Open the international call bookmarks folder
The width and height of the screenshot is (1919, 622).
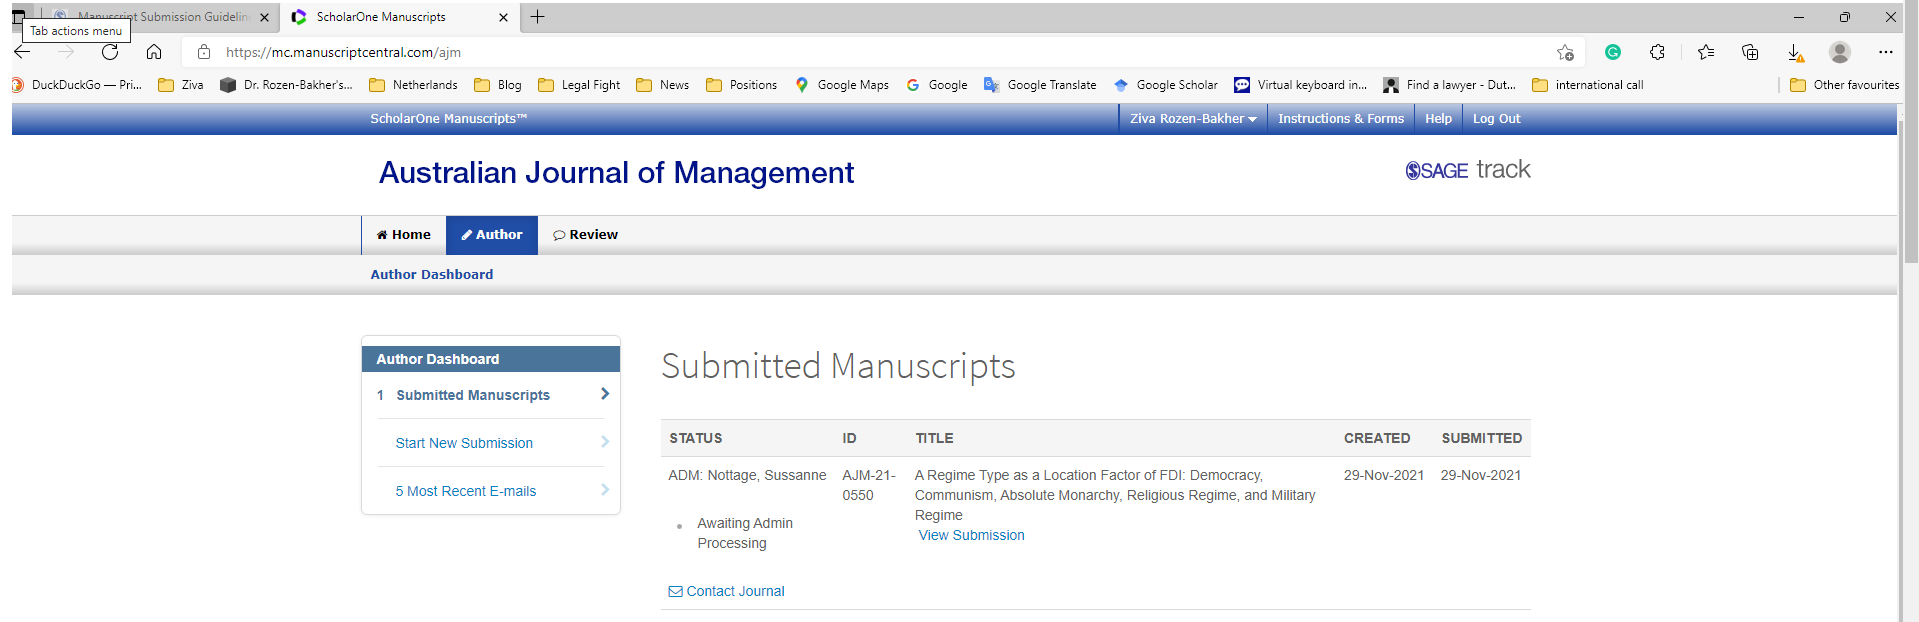point(1588,85)
